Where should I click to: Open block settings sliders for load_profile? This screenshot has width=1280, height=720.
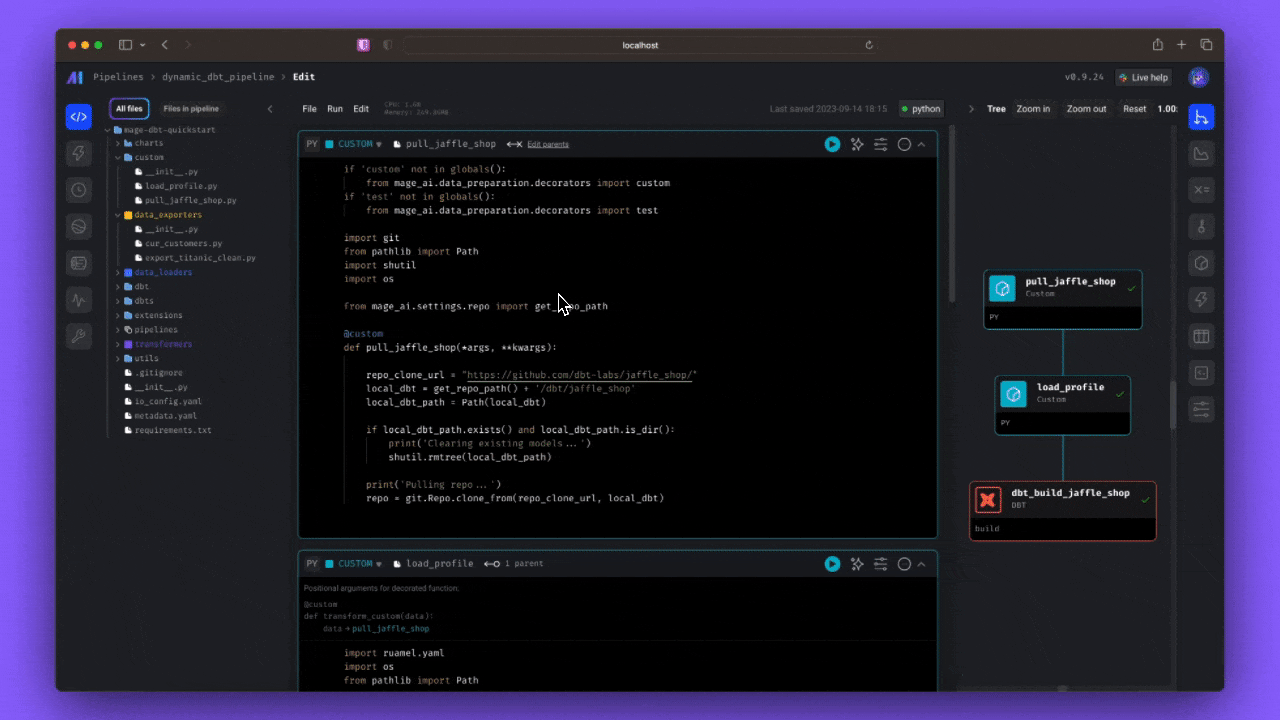click(x=881, y=564)
